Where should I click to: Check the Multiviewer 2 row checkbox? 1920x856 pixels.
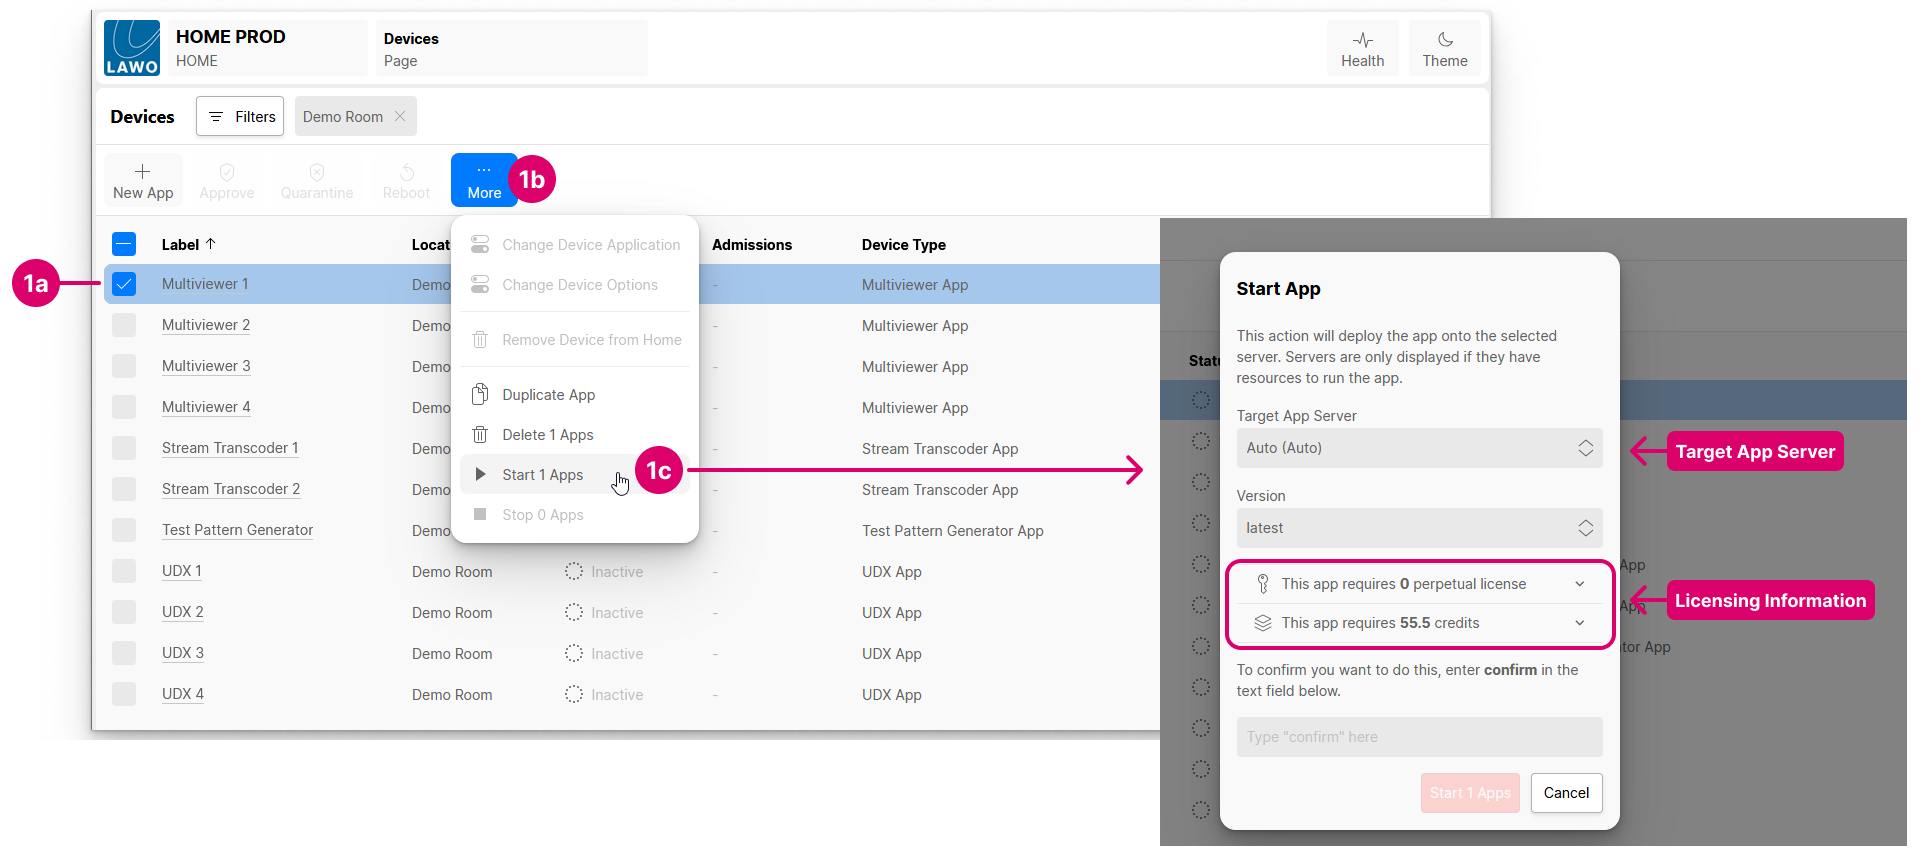click(124, 325)
